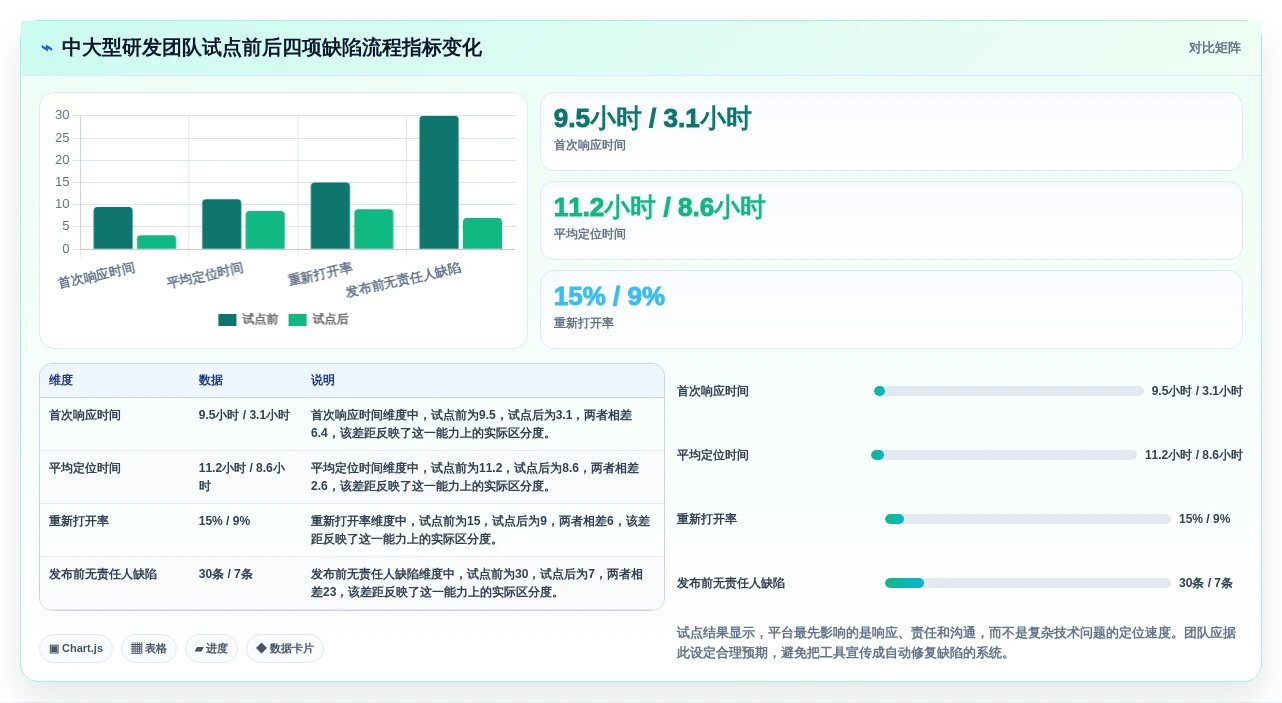Click the 试点后 bar for 首次响应时间
1282x703 pixels.
pyautogui.click(x=156, y=242)
